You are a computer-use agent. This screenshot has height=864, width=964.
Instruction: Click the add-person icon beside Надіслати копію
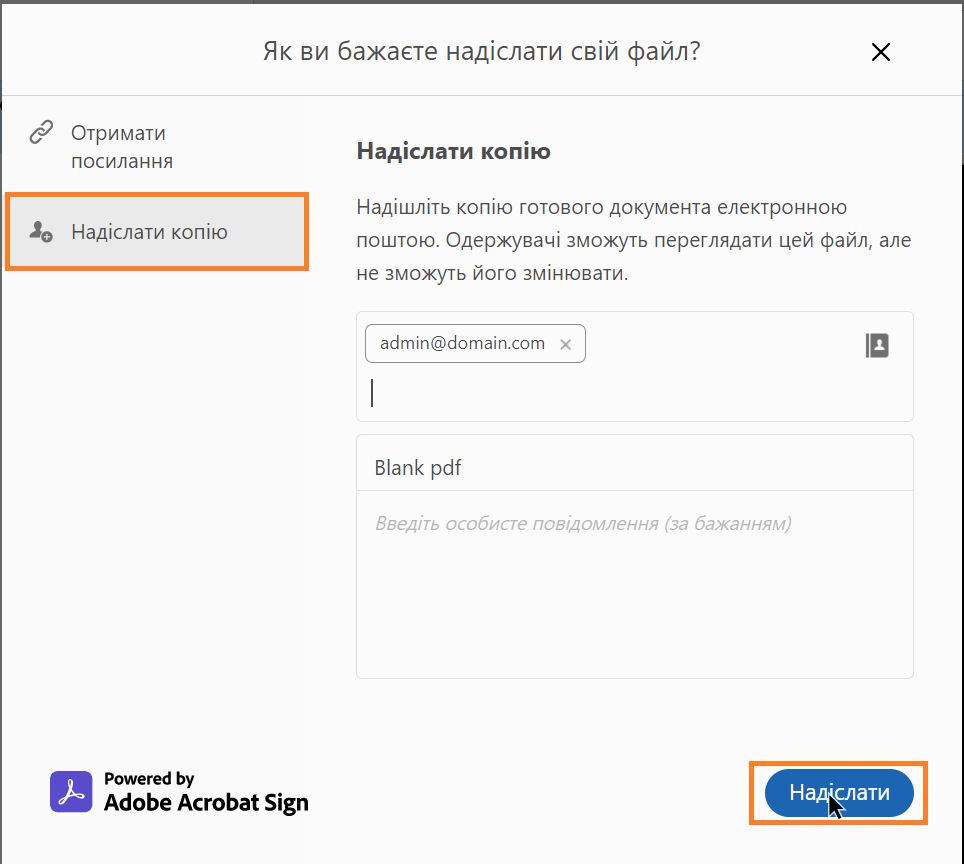(x=41, y=232)
